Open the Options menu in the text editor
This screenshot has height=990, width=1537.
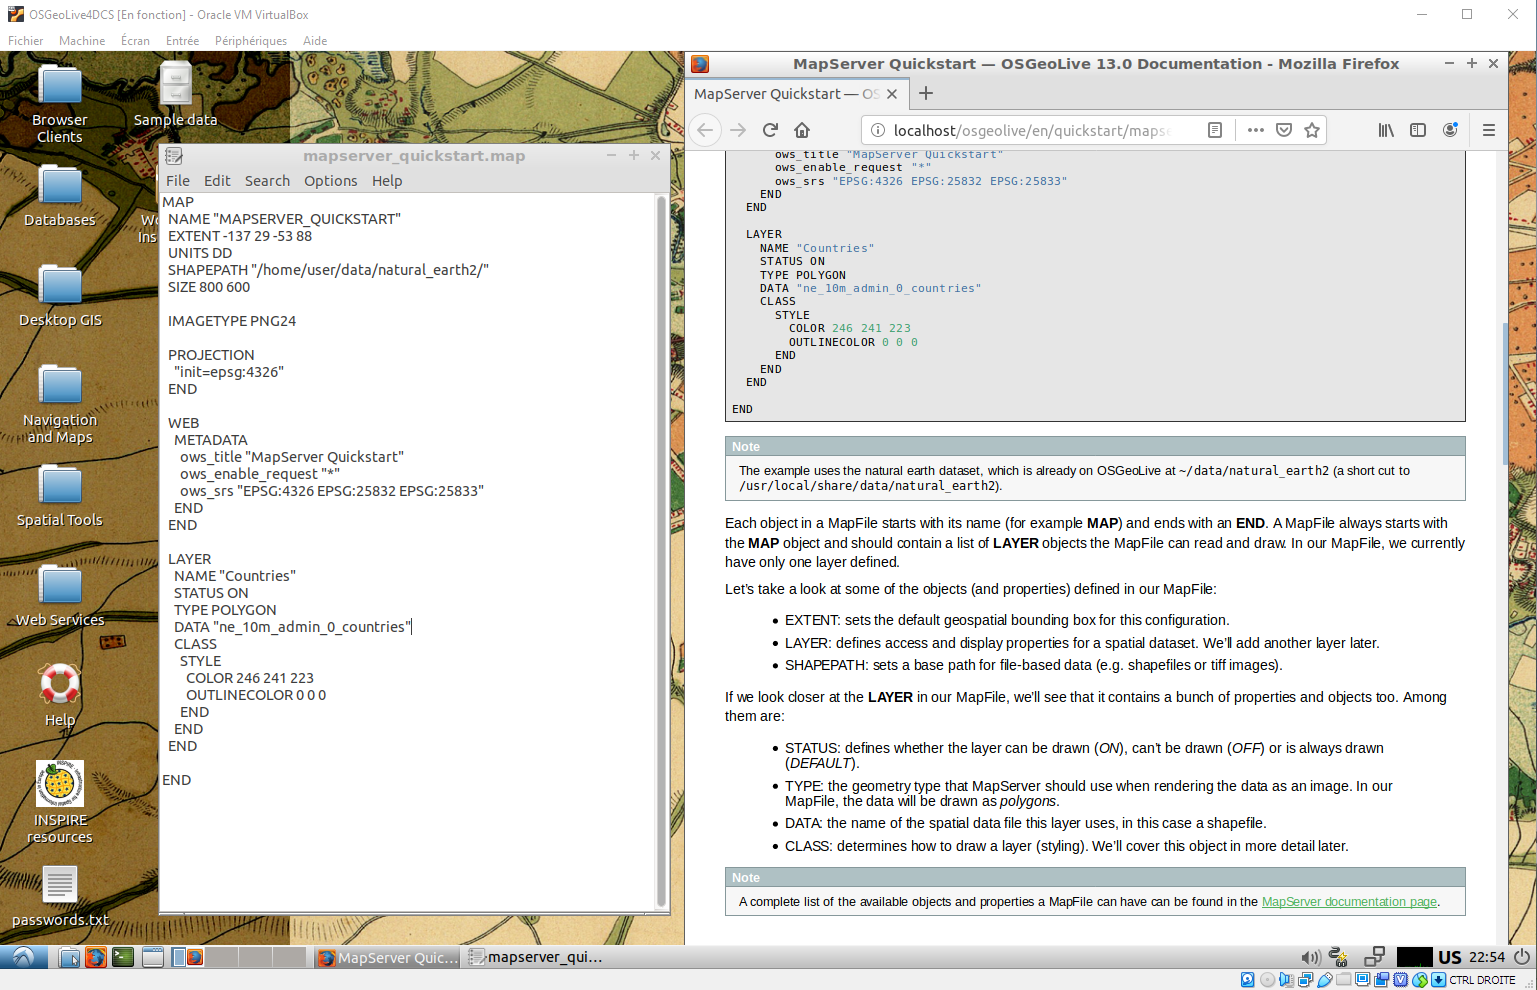coord(330,181)
